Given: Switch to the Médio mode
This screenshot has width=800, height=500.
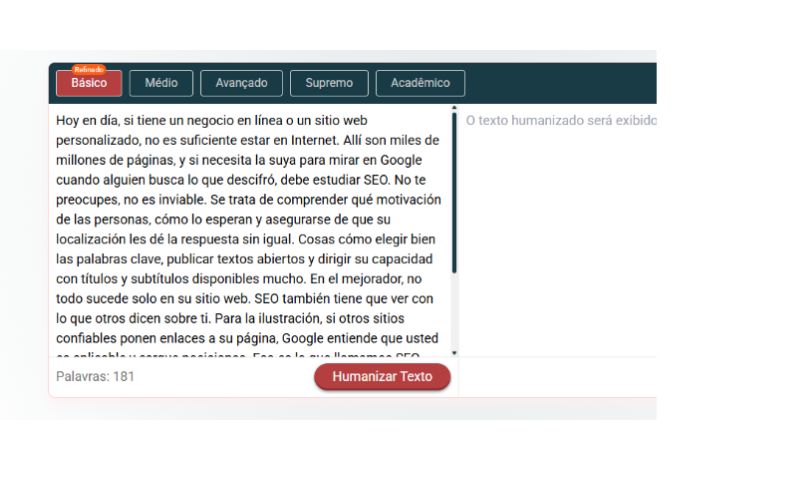Looking at the screenshot, I should tap(161, 83).
